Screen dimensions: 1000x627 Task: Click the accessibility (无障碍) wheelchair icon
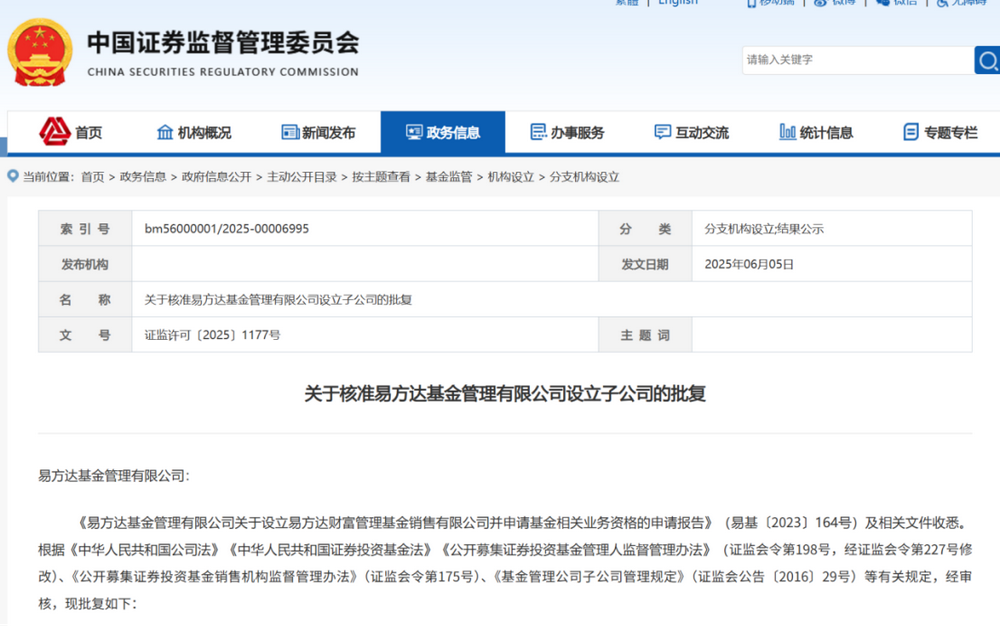941,3
